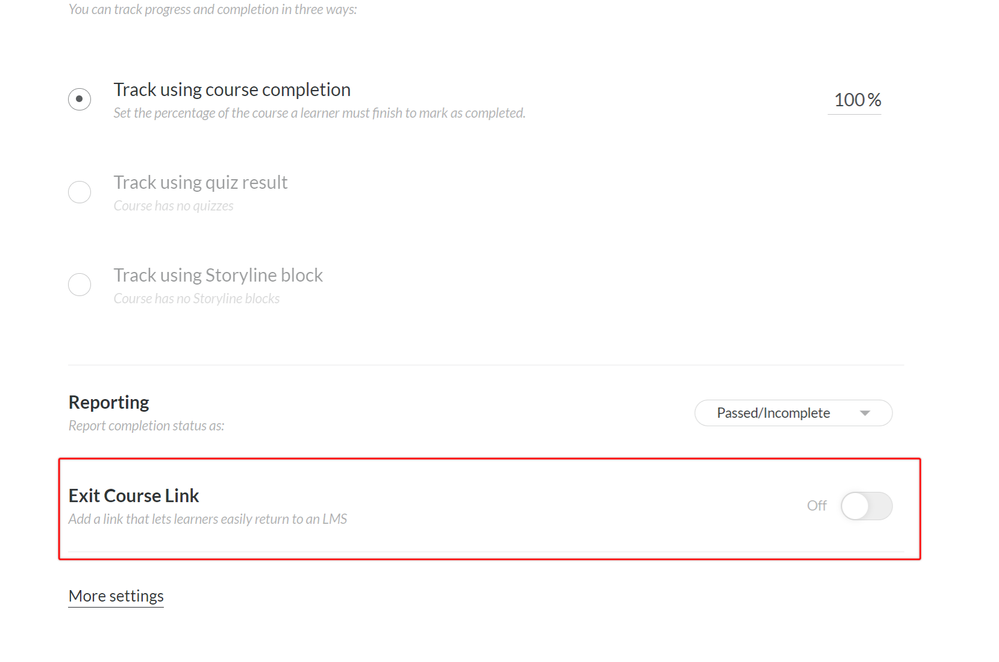999x662 pixels.
Task: Click the "Off" label beside the toggle
Action: coord(817,506)
